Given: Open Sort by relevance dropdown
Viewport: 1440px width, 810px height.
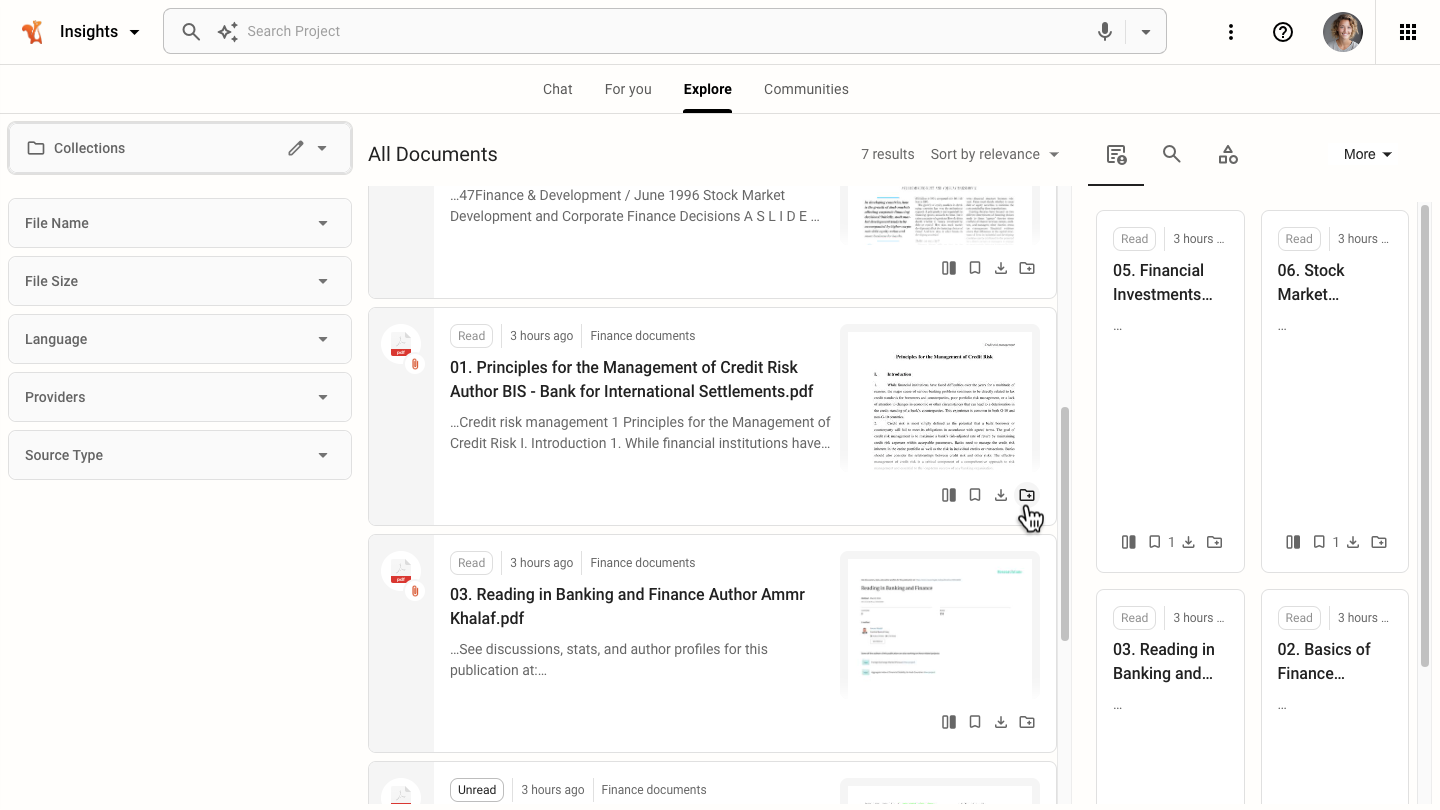Looking at the screenshot, I should pyautogui.click(x=995, y=154).
